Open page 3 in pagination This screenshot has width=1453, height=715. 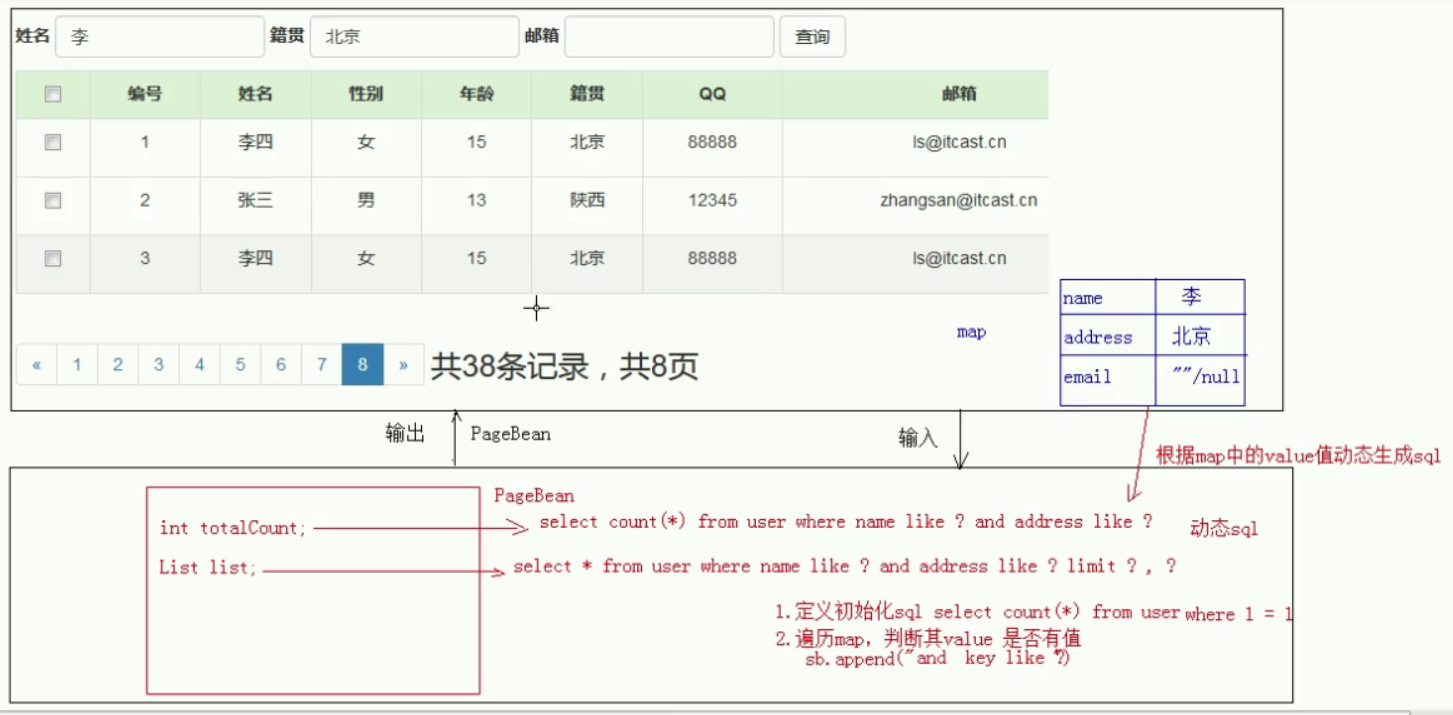(159, 365)
